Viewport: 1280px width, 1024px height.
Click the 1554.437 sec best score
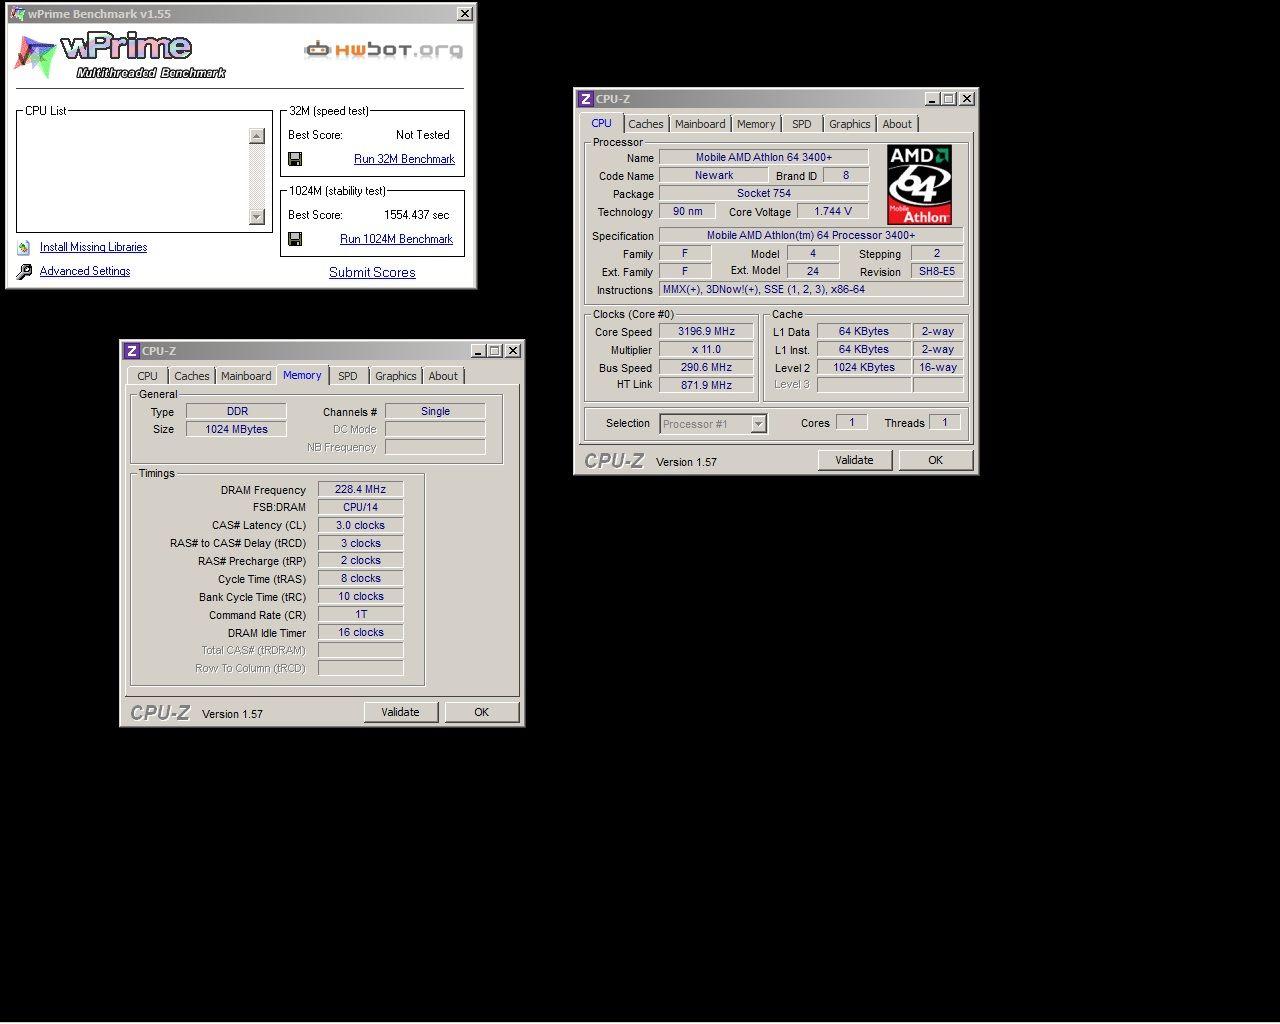(417, 215)
